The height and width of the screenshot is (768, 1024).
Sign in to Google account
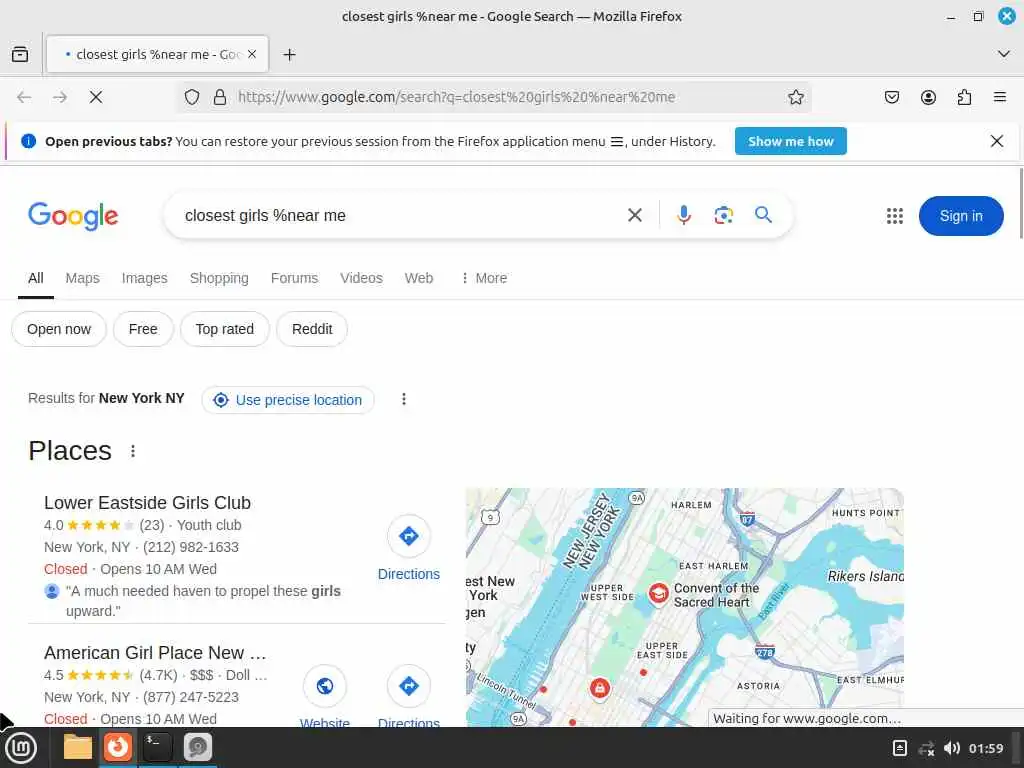[x=961, y=216]
